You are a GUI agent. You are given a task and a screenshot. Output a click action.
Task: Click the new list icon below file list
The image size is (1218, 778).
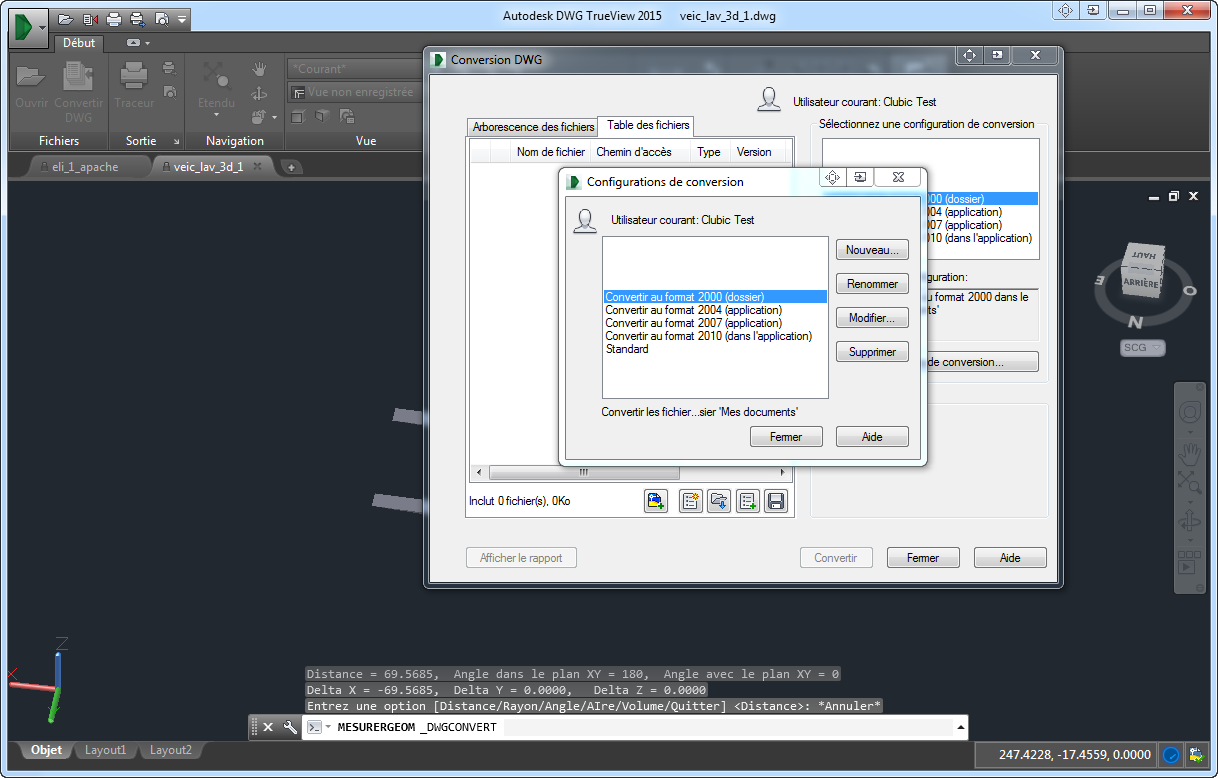click(x=690, y=501)
